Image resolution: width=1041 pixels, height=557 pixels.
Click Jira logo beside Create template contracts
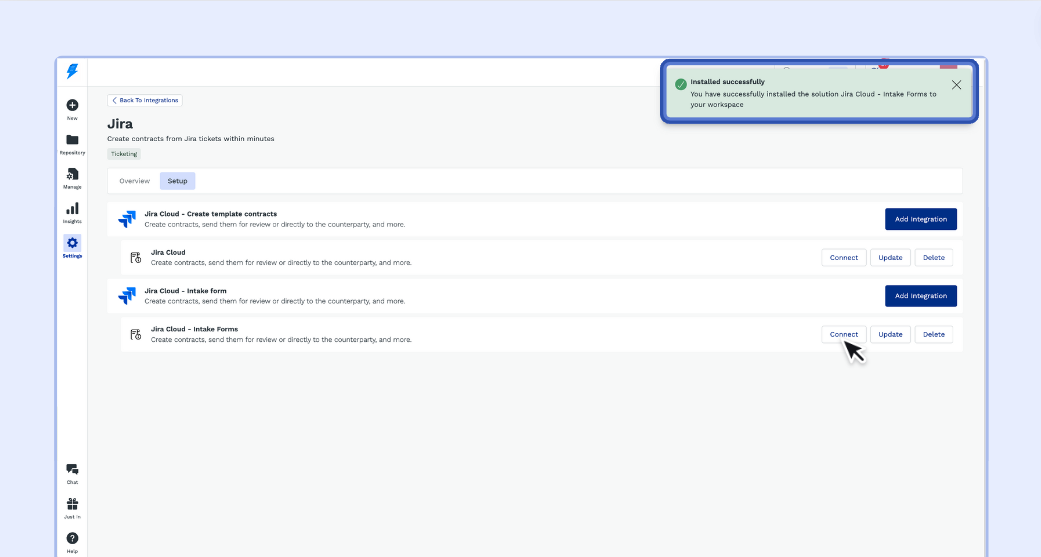pos(127,219)
